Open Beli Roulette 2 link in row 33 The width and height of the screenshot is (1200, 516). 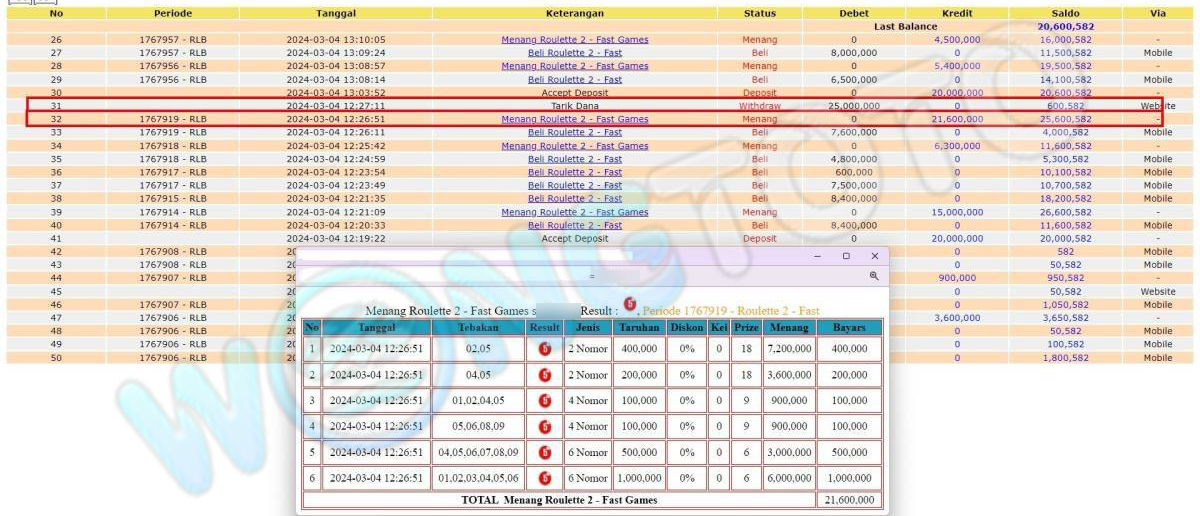[x=574, y=132]
